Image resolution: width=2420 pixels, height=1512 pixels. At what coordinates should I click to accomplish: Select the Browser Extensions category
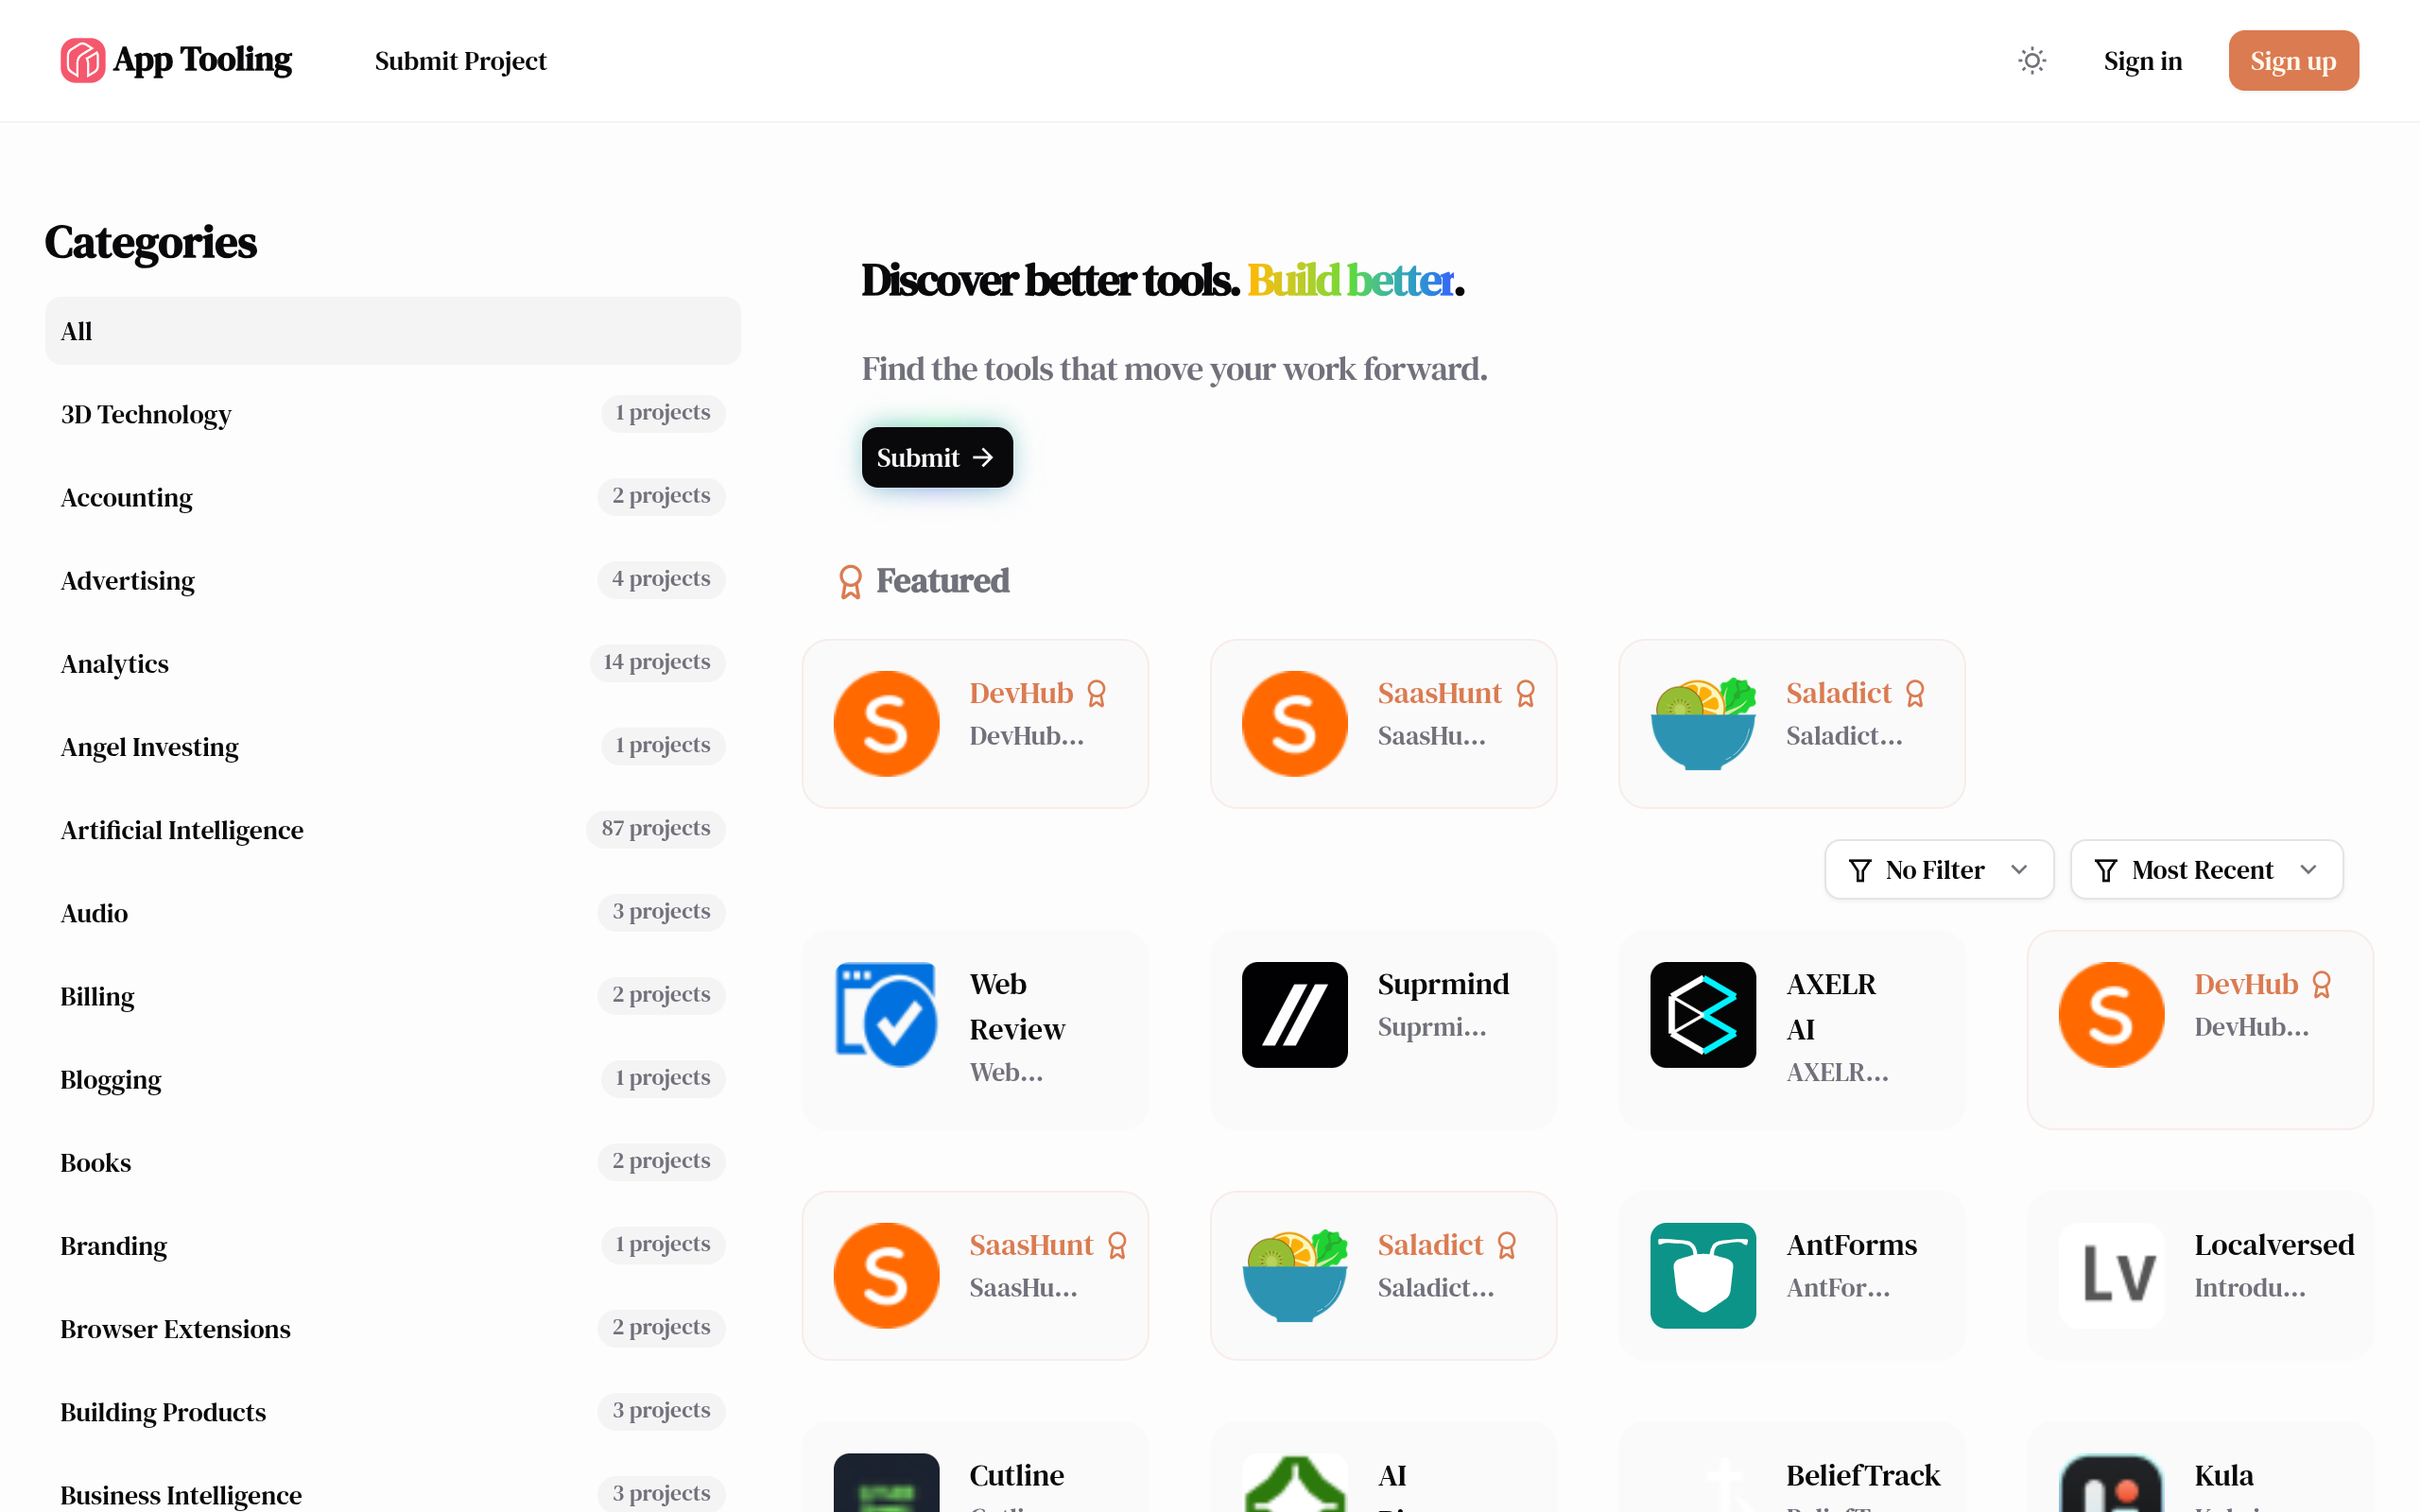pyautogui.click(x=393, y=1328)
